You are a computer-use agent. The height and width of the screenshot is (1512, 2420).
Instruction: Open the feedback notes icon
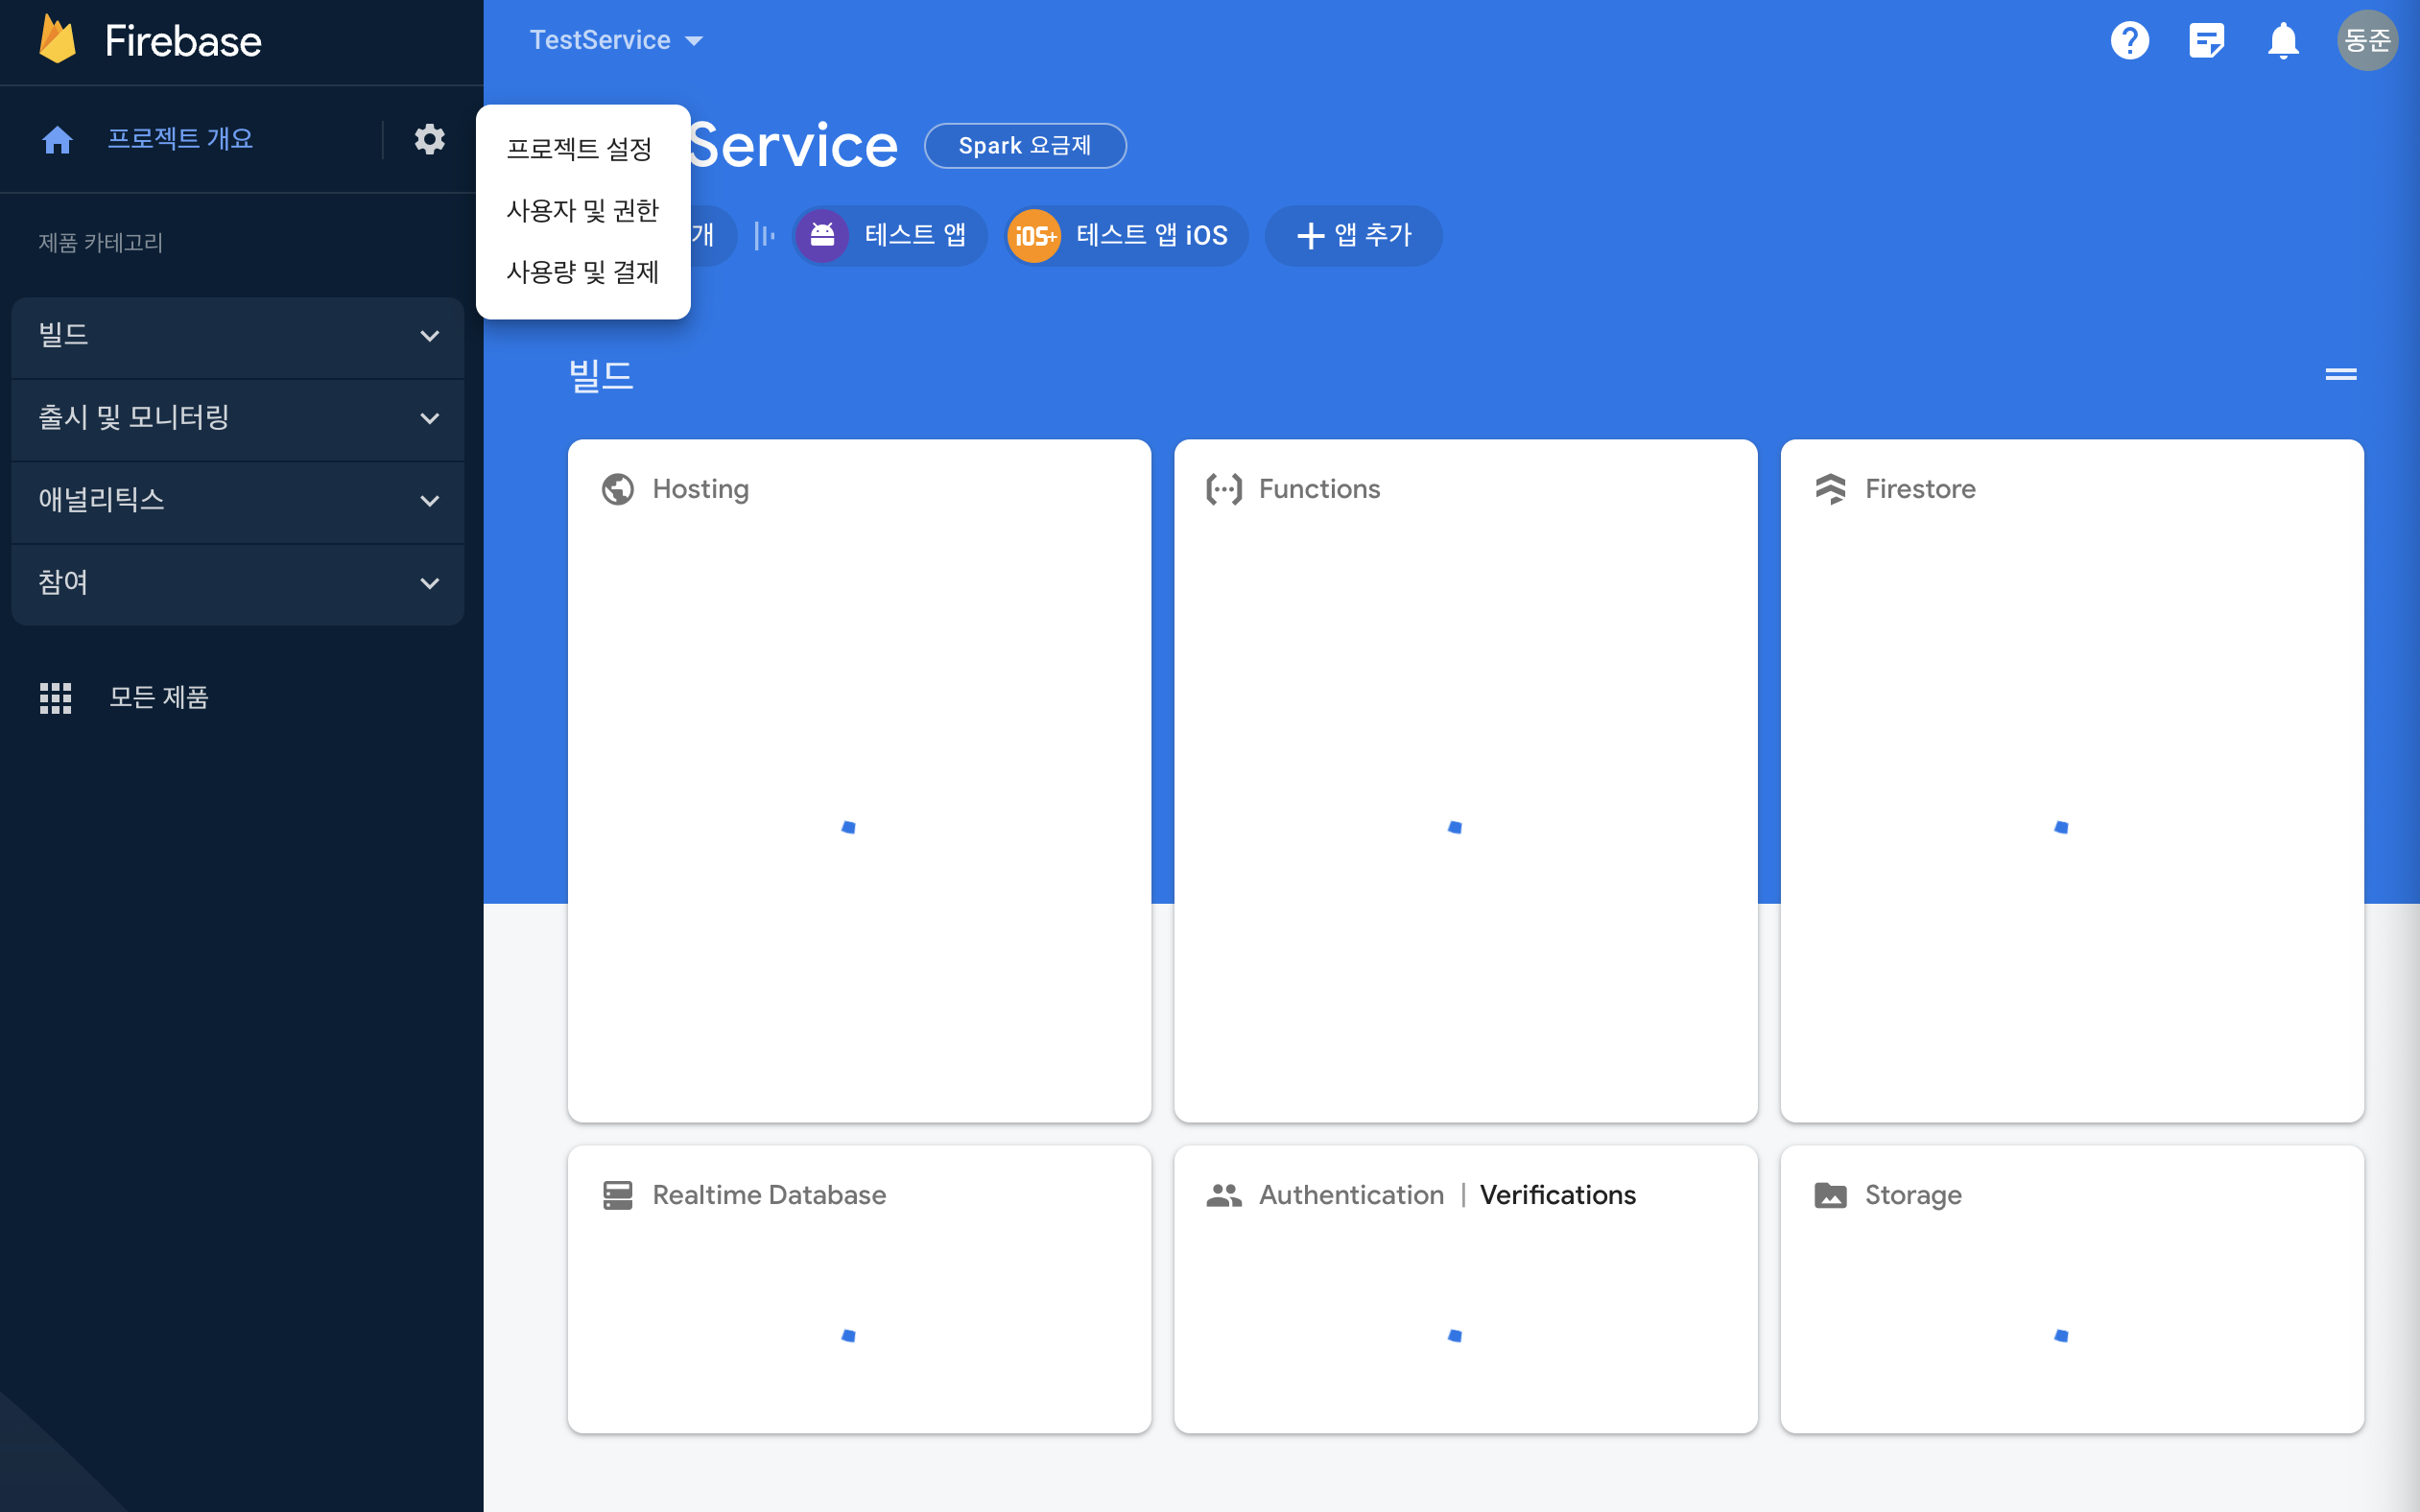coord(2206,40)
